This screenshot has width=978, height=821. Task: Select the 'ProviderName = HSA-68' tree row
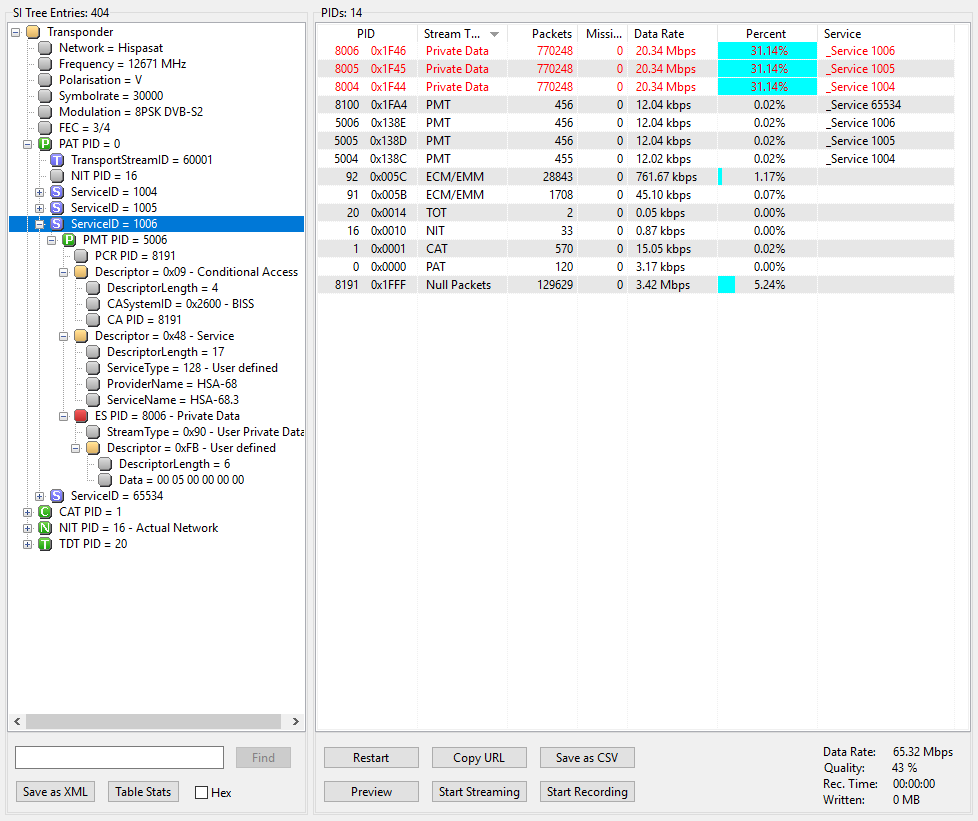point(172,384)
